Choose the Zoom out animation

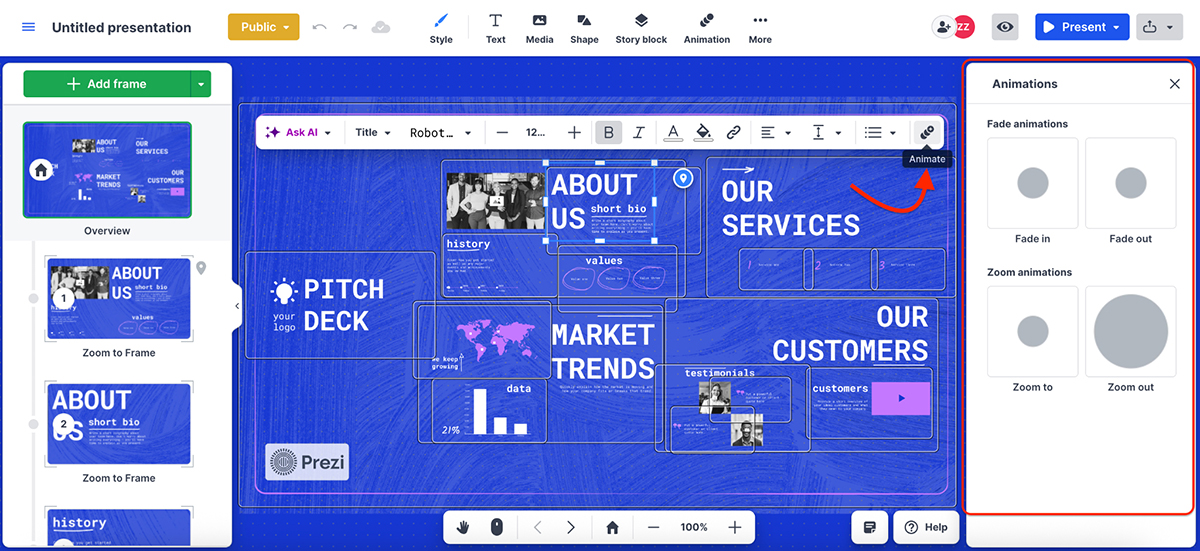click(1131, 331)
